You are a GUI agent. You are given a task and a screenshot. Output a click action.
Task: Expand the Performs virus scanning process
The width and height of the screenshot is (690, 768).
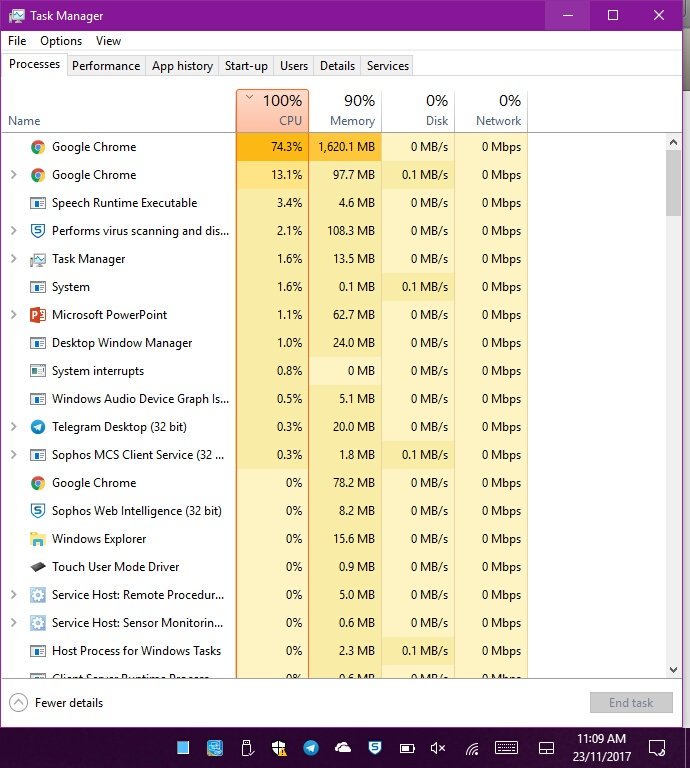14,231
